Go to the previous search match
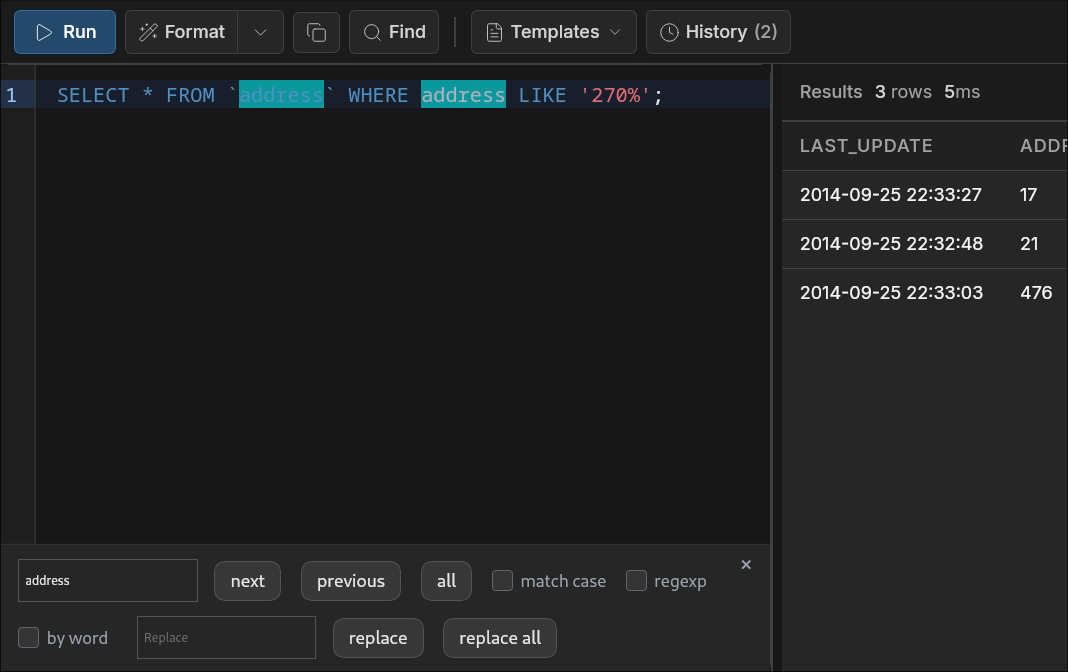1068x672 pixels. coord(351,581)
